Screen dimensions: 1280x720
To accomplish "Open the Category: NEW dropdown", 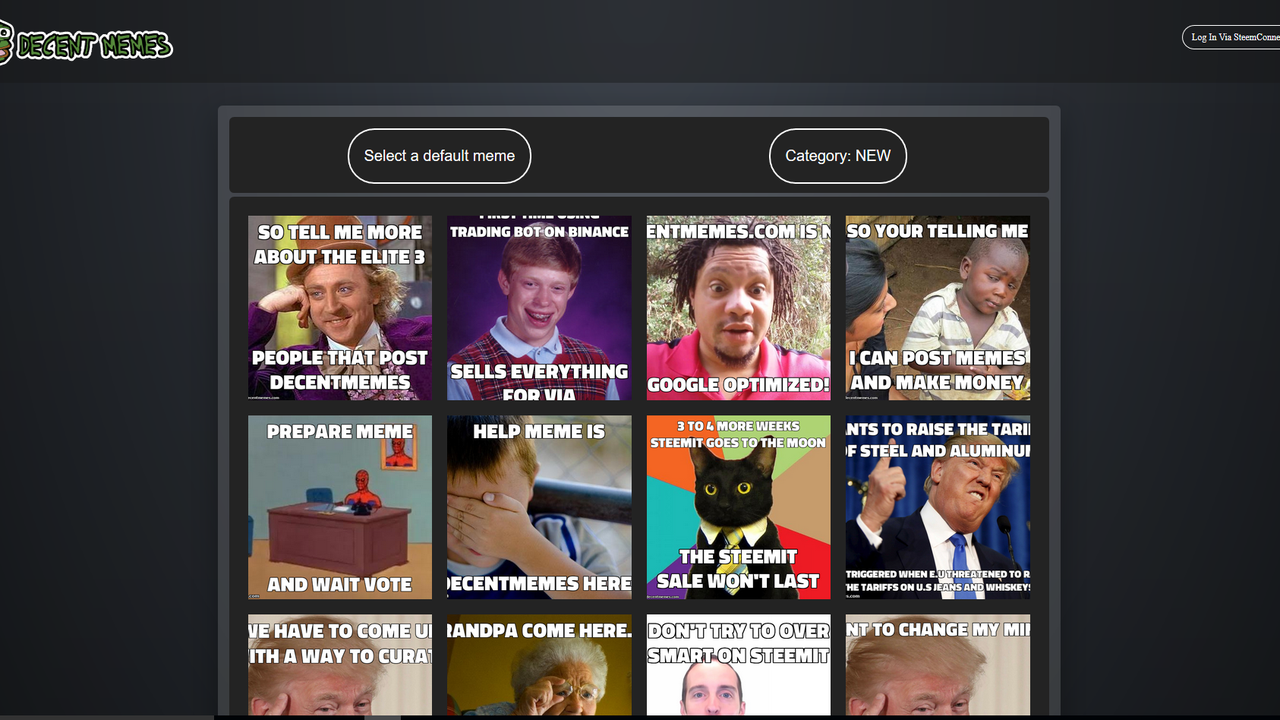I will (x=838, y=156).
